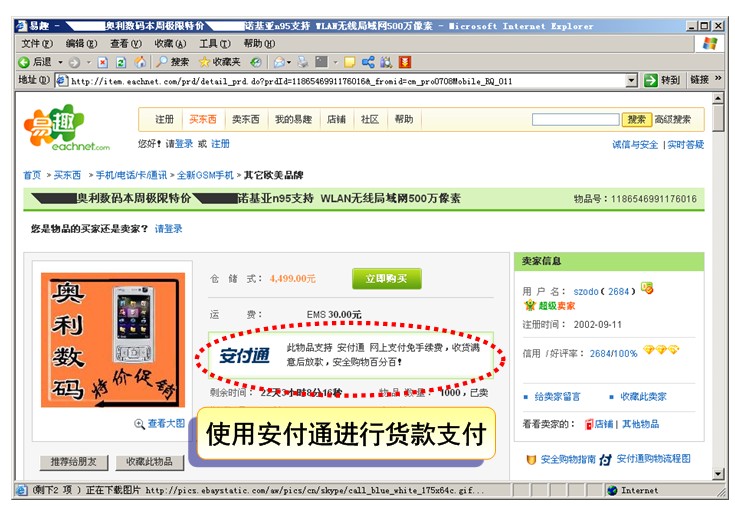Click the page scrollbar down arrow
The image size is (735, 507).
pos(718,474)
